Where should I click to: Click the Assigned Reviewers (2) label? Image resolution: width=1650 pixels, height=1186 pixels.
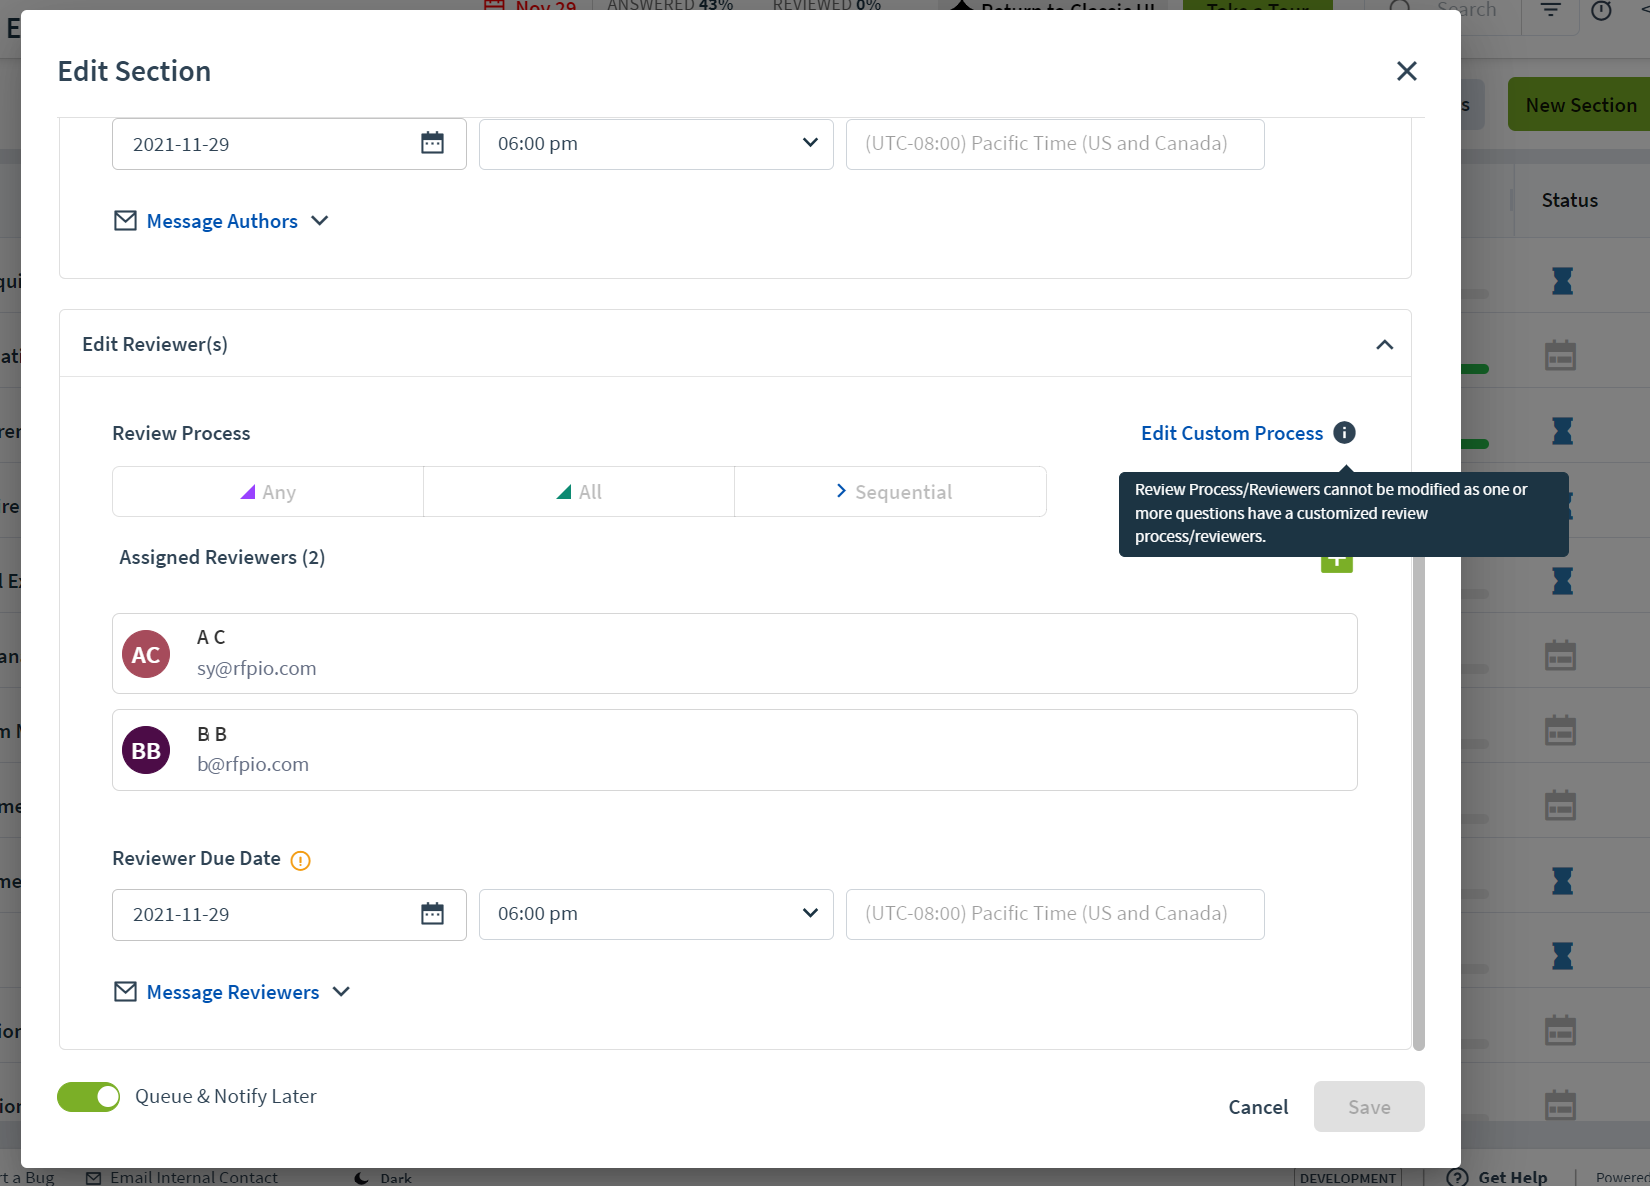click(x=222, y=557)
